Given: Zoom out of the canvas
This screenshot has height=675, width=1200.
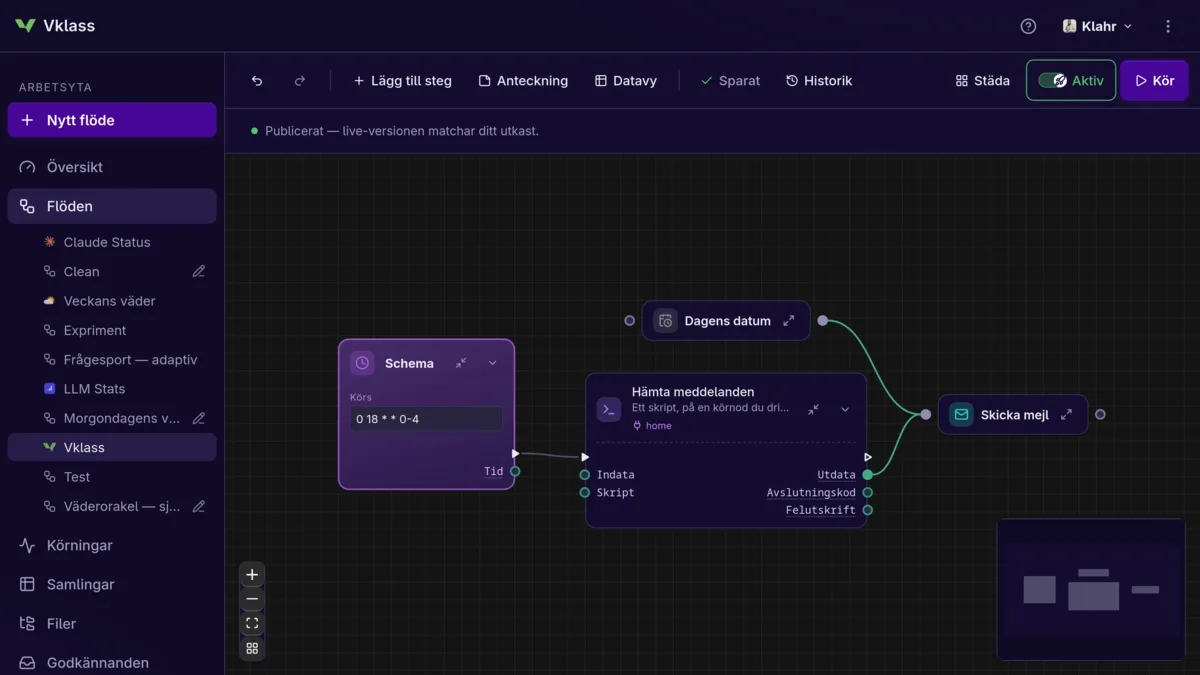Looking at the screenshot, I should [252, 599].
